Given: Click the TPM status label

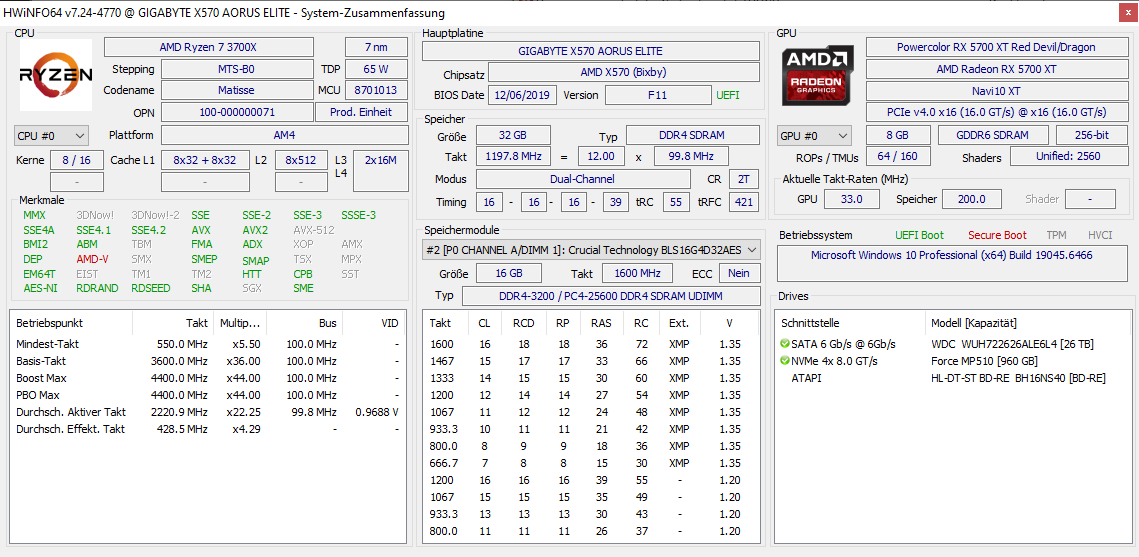Looking at the screenshot, I should click(x=1056, y=235).
